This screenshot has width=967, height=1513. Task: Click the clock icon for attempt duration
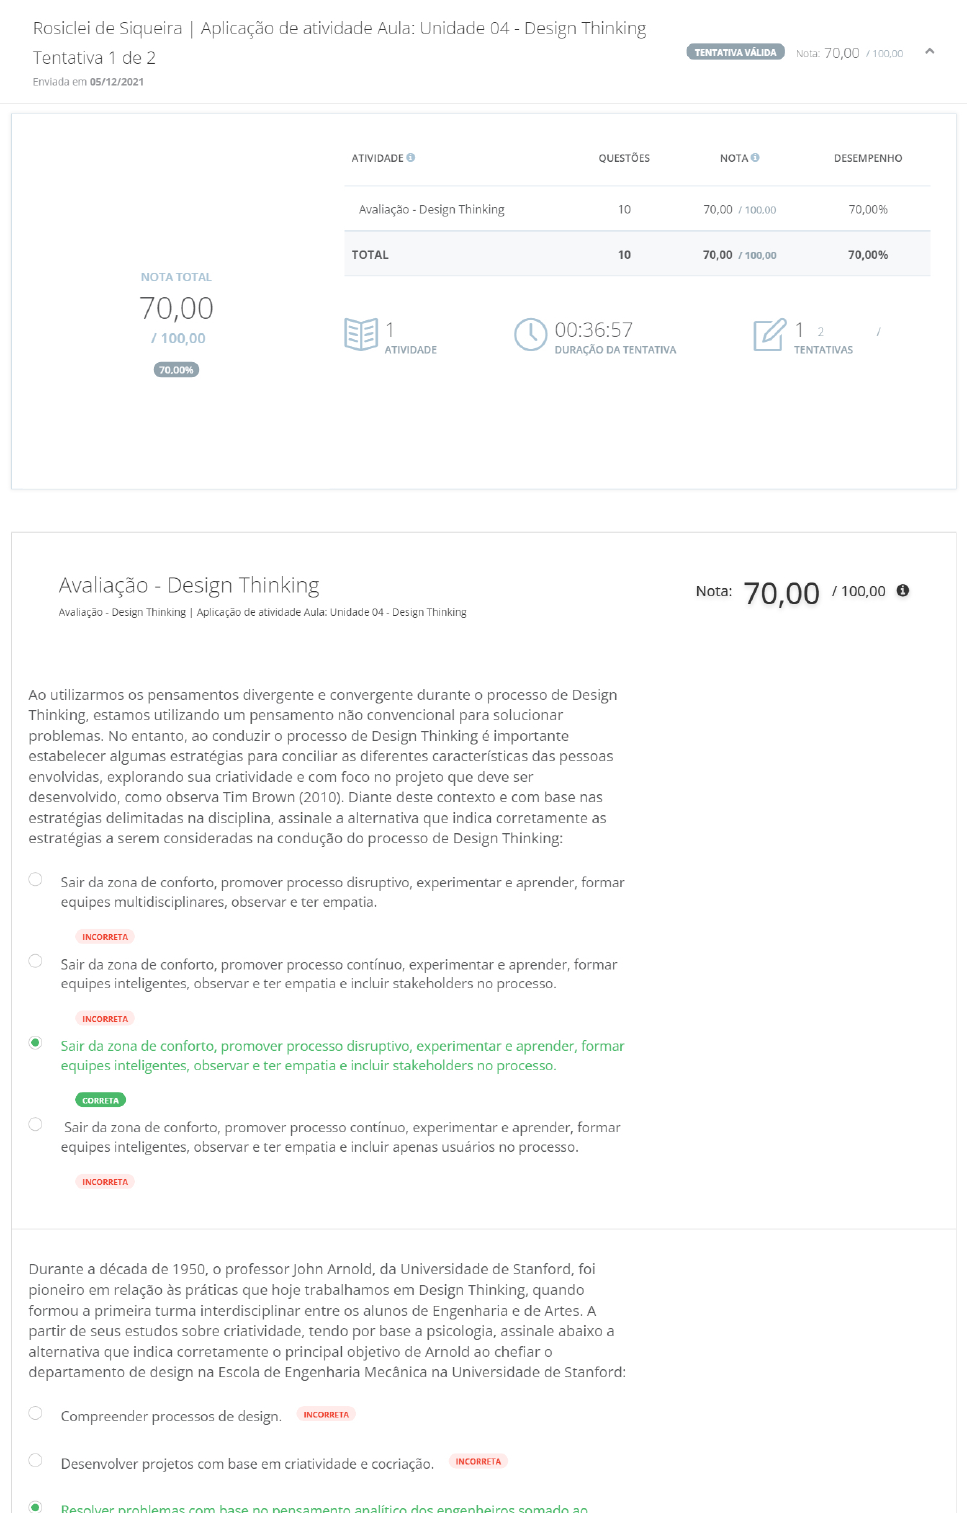click(x=530, y=334)
